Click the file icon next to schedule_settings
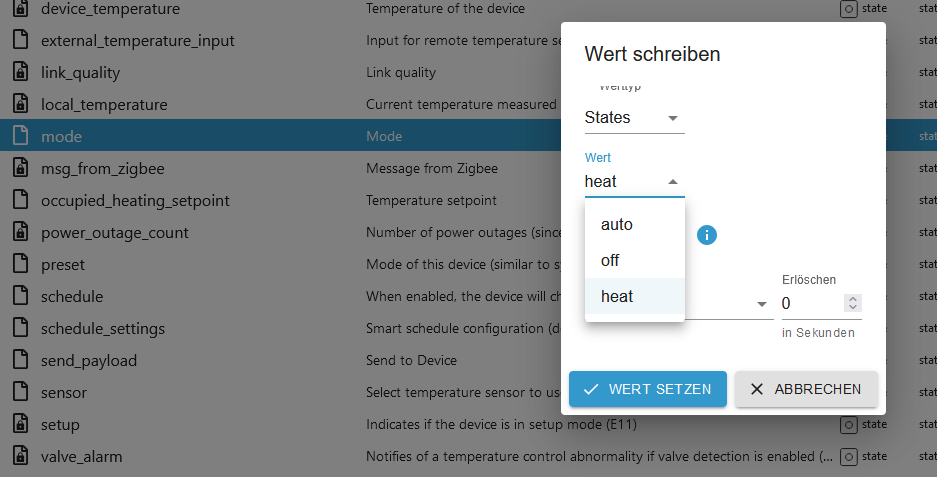Screen dimensions: 937x477 (x=20, y=328)
